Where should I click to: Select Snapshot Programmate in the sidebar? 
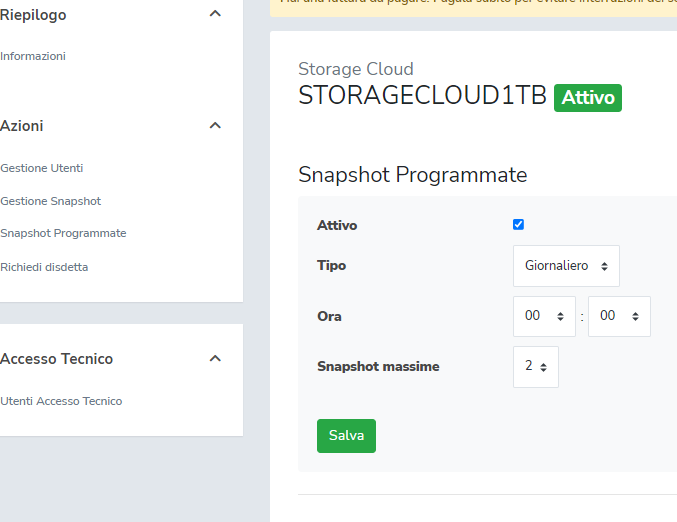(63, 233)
